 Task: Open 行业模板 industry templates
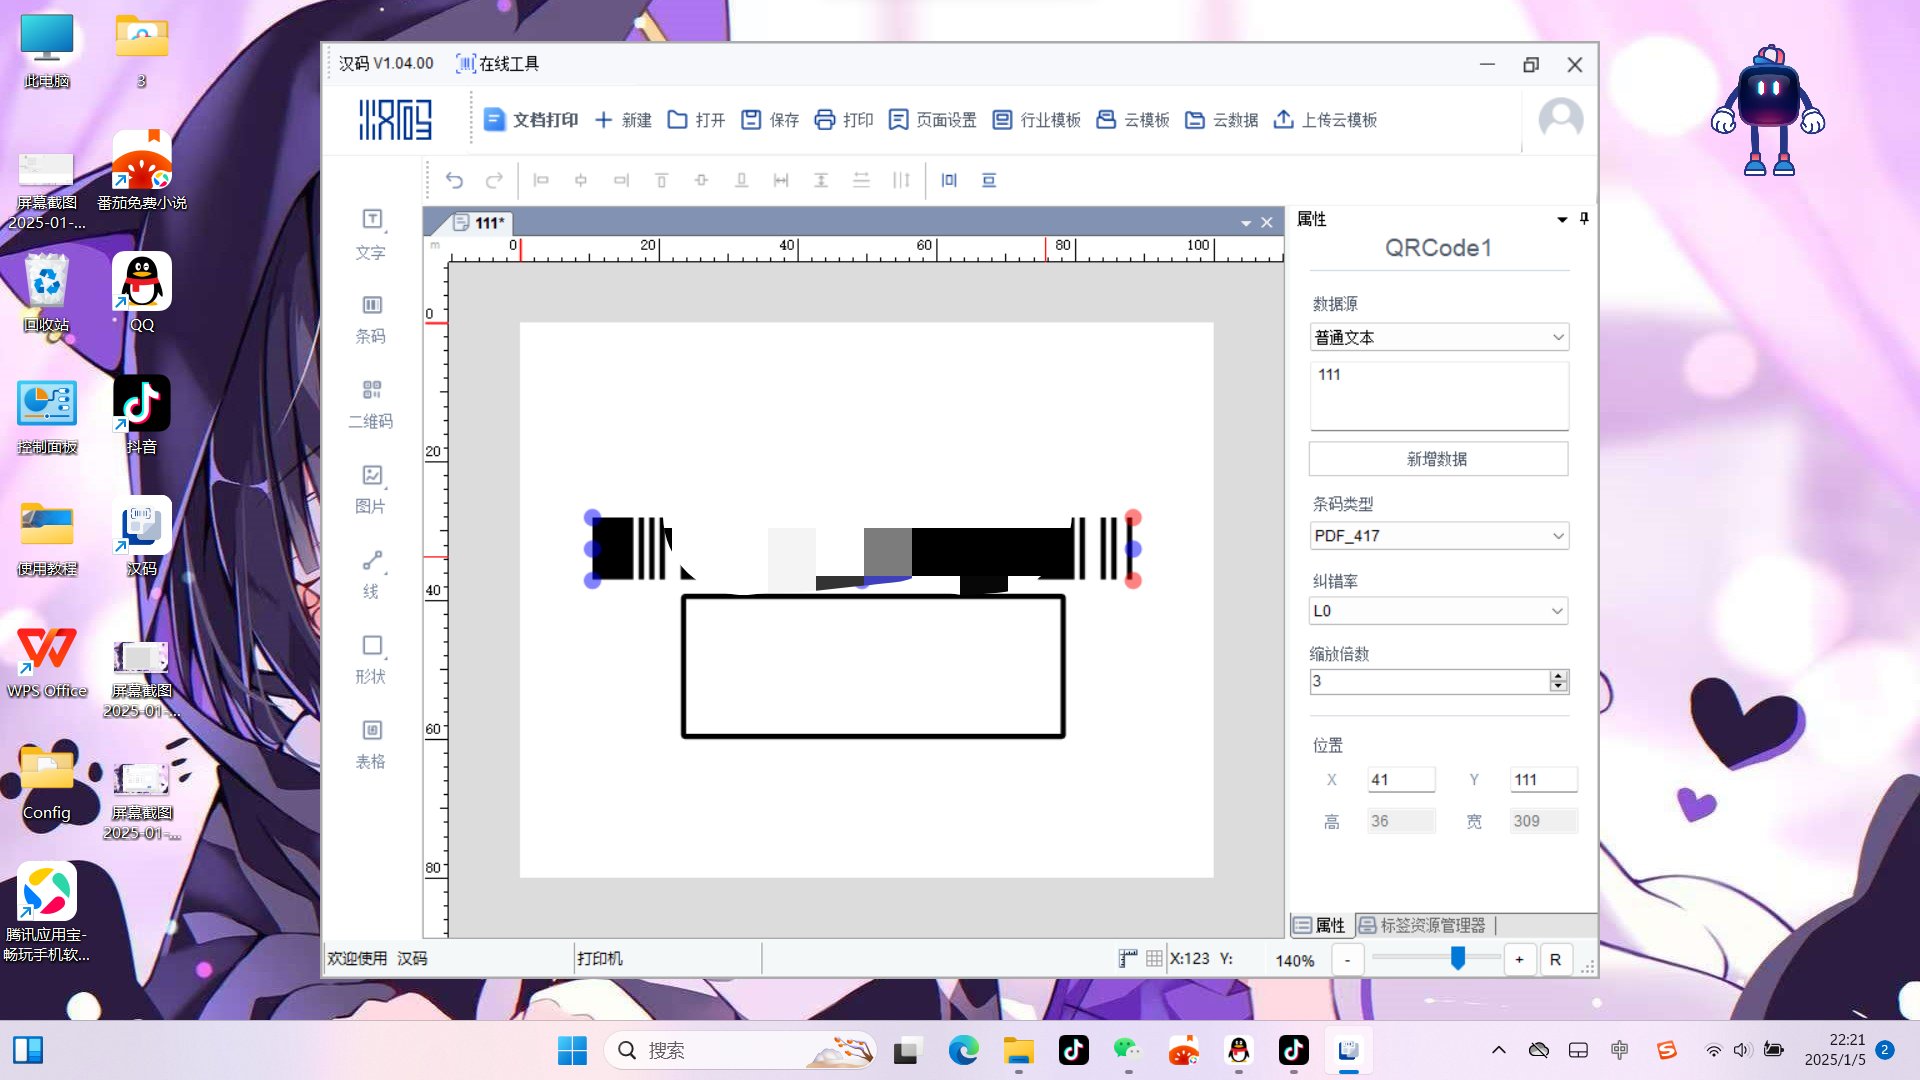click(x=1036, y=120)
